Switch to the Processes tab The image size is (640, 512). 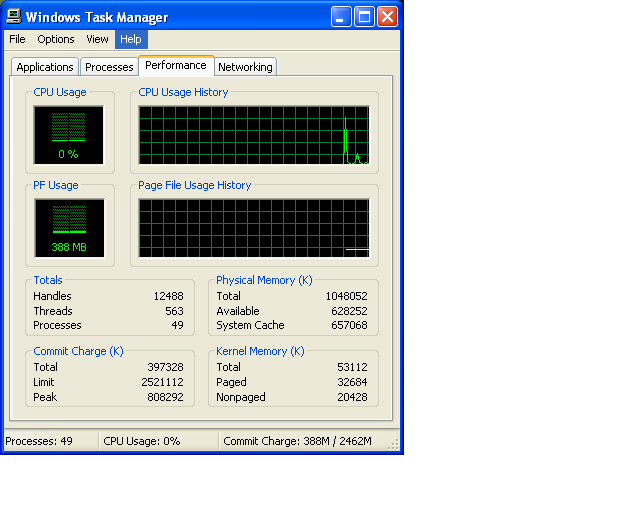point(109,67)
